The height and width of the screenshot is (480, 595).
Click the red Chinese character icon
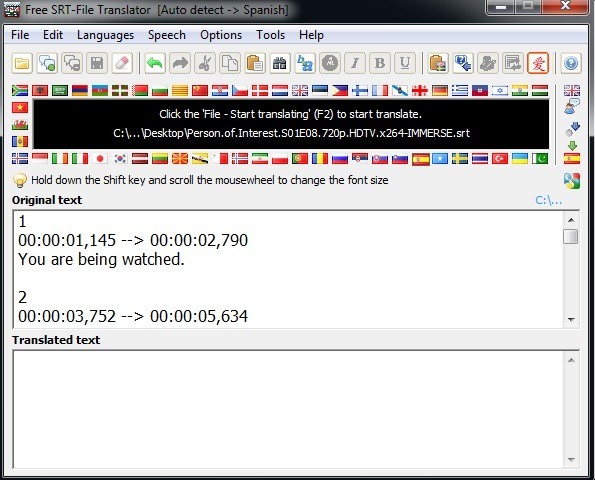(538, 63)
